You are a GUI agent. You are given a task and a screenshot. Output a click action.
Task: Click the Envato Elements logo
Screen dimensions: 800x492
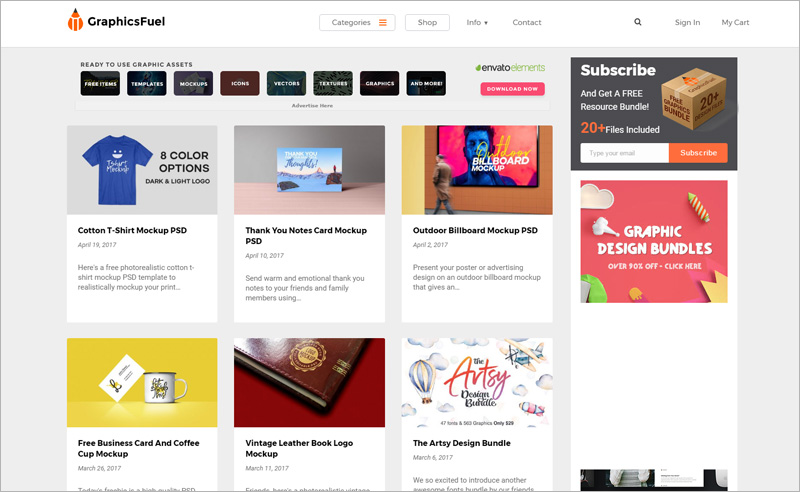[510, 67]
